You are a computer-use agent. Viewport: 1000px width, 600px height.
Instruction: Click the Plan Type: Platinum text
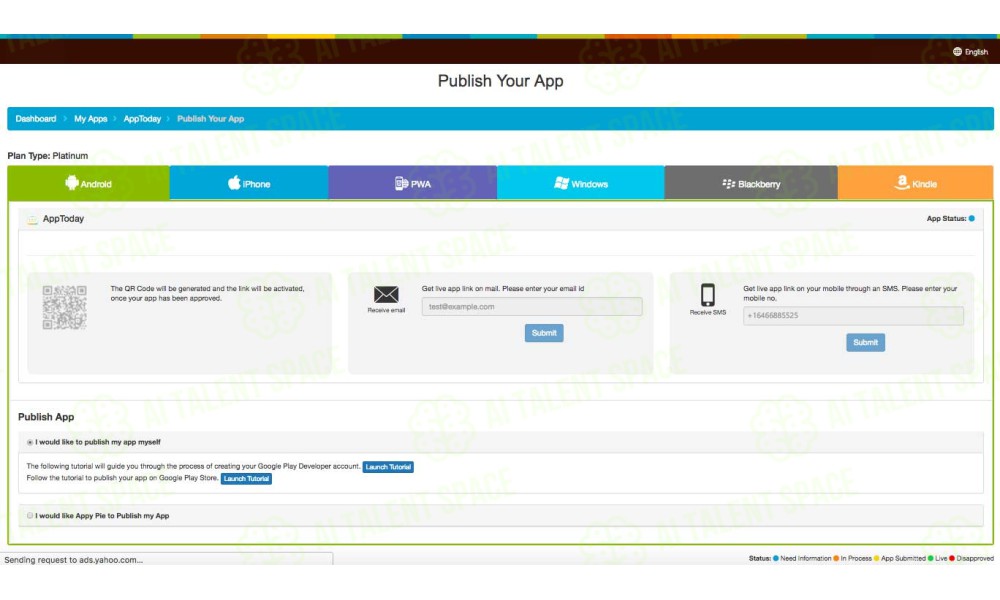[48, 156]
